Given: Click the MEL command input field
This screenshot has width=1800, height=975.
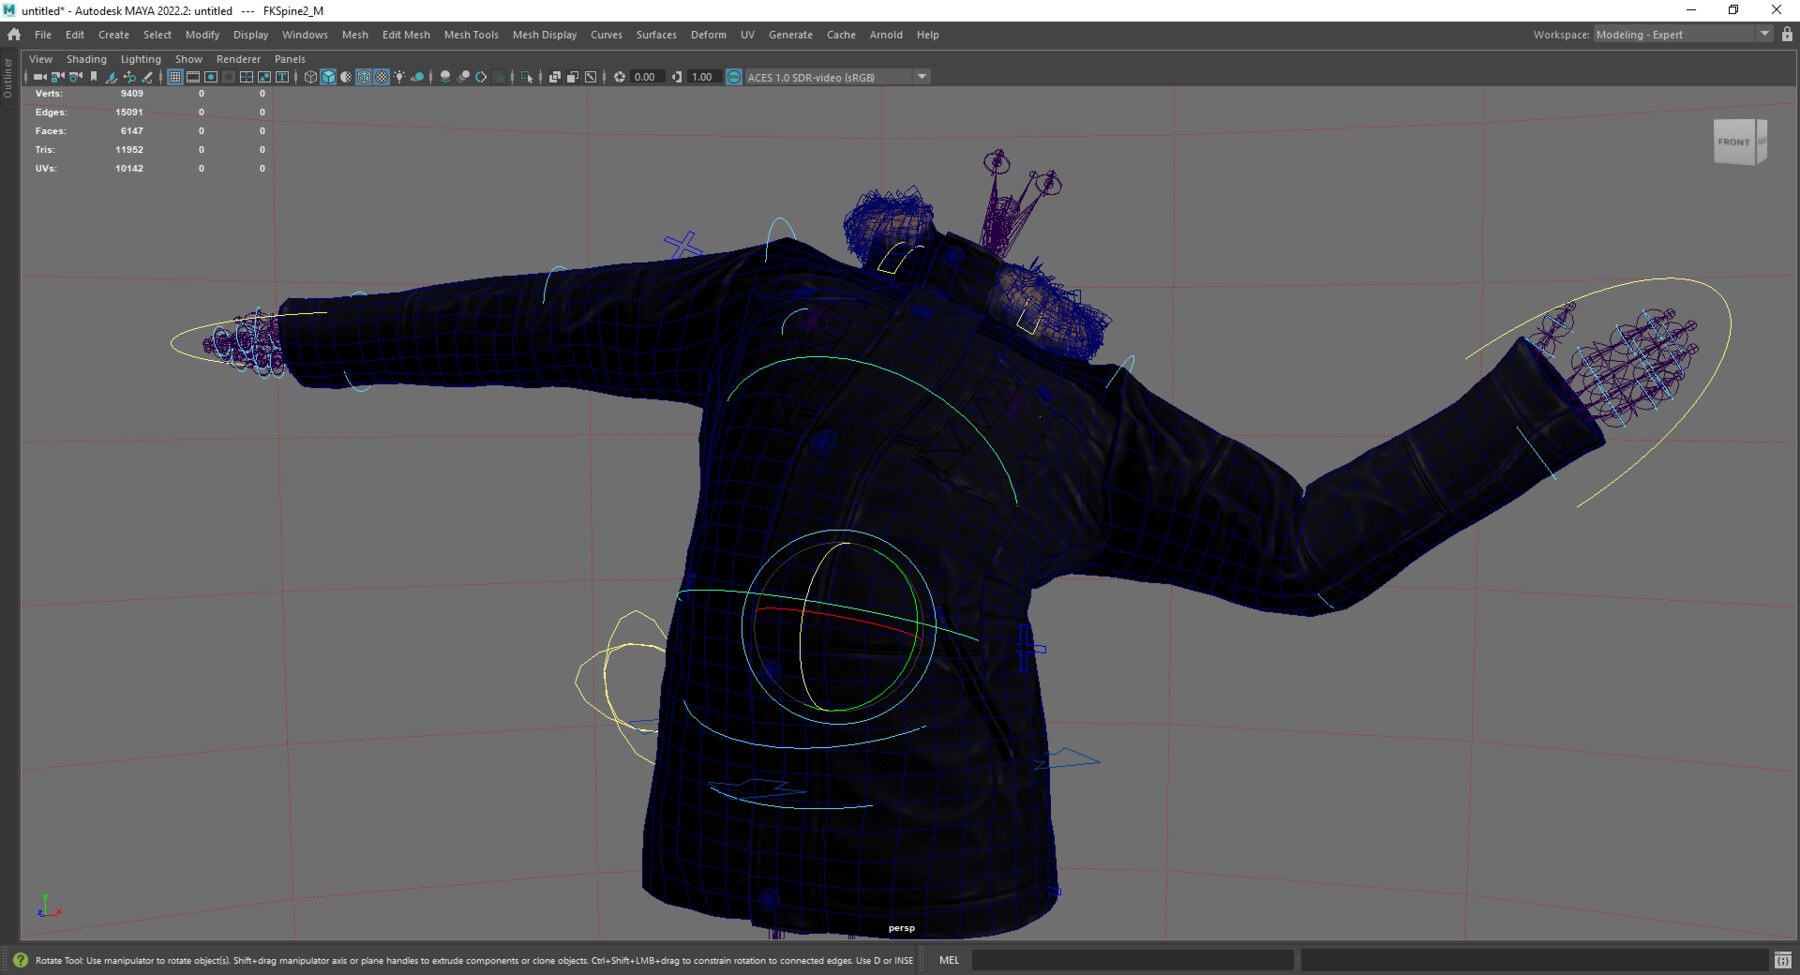Looking at the screenshot, I should point(1130,960).
